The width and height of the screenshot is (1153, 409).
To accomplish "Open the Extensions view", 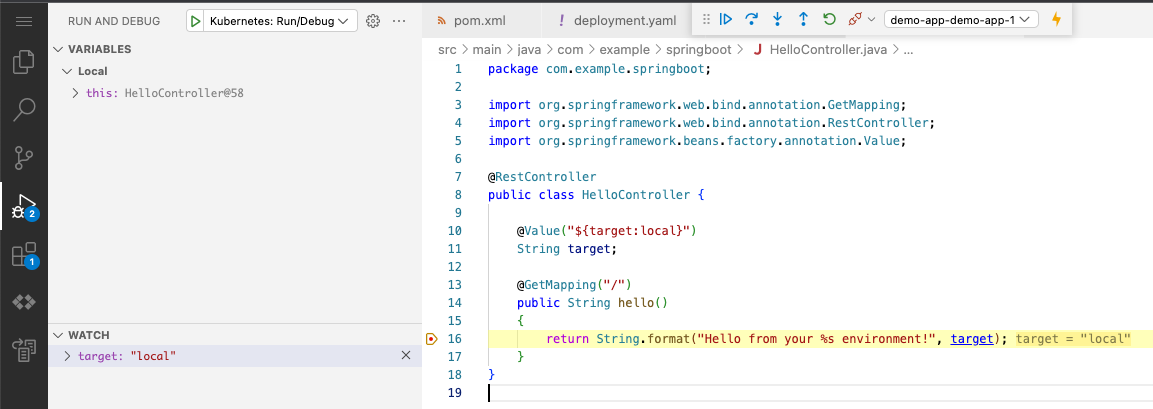I will (x=23, y=255).
